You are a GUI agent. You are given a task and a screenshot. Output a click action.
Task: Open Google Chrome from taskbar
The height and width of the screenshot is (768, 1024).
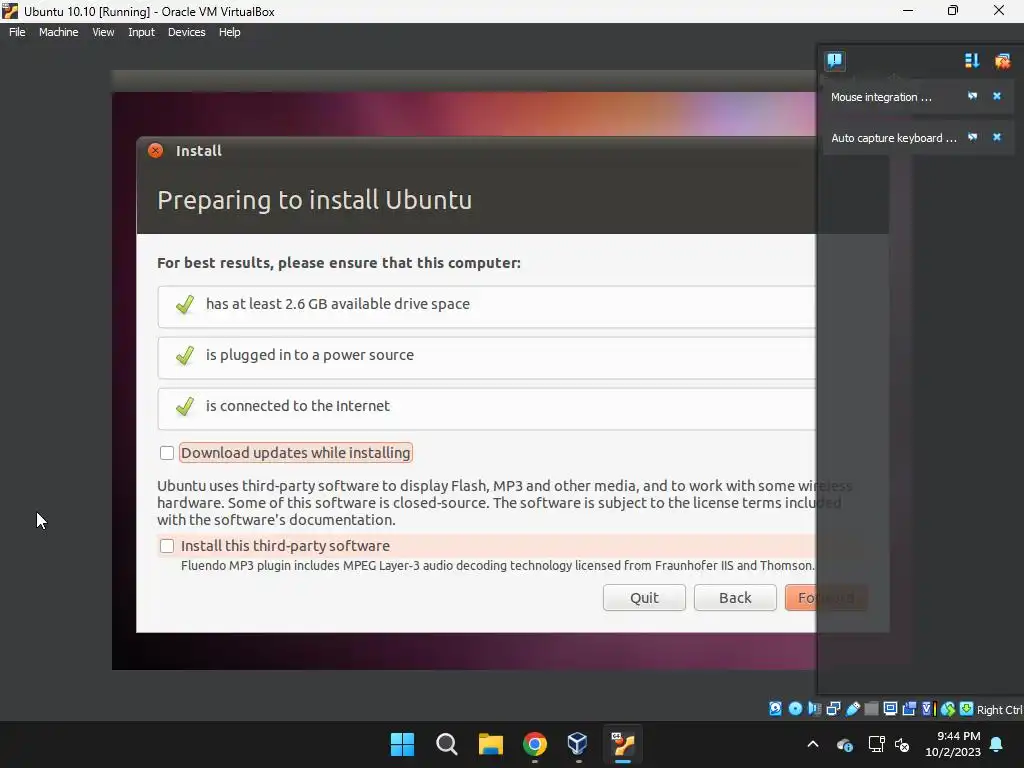534,744
